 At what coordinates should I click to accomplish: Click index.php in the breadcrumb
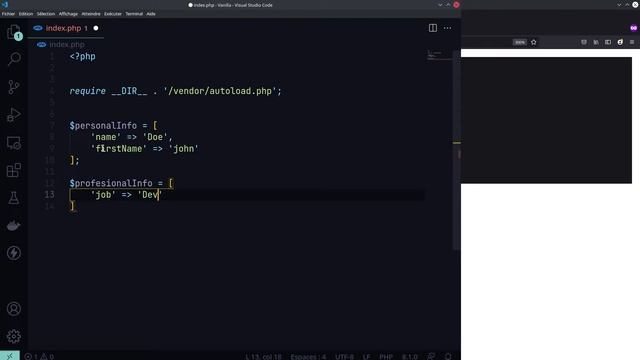(x=67, y=44)
